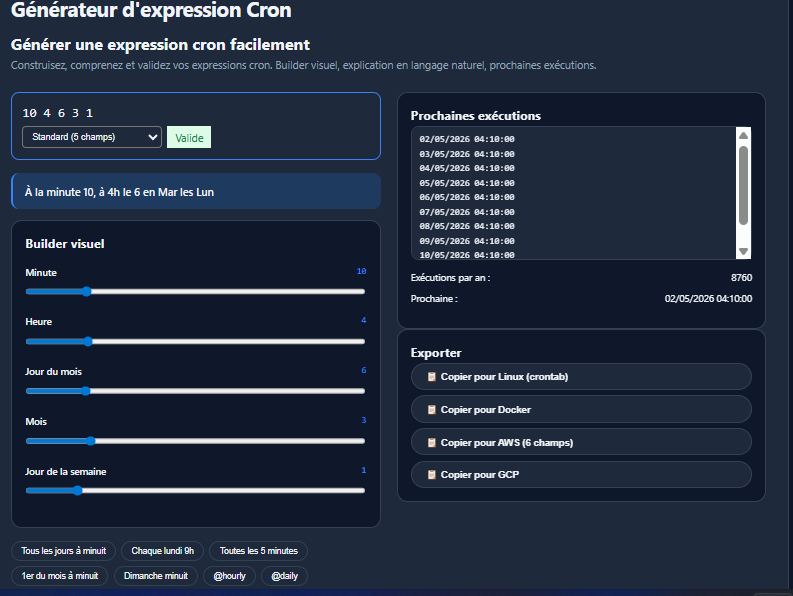Click clipboard icon for AWS export

(x=431, y=443)
